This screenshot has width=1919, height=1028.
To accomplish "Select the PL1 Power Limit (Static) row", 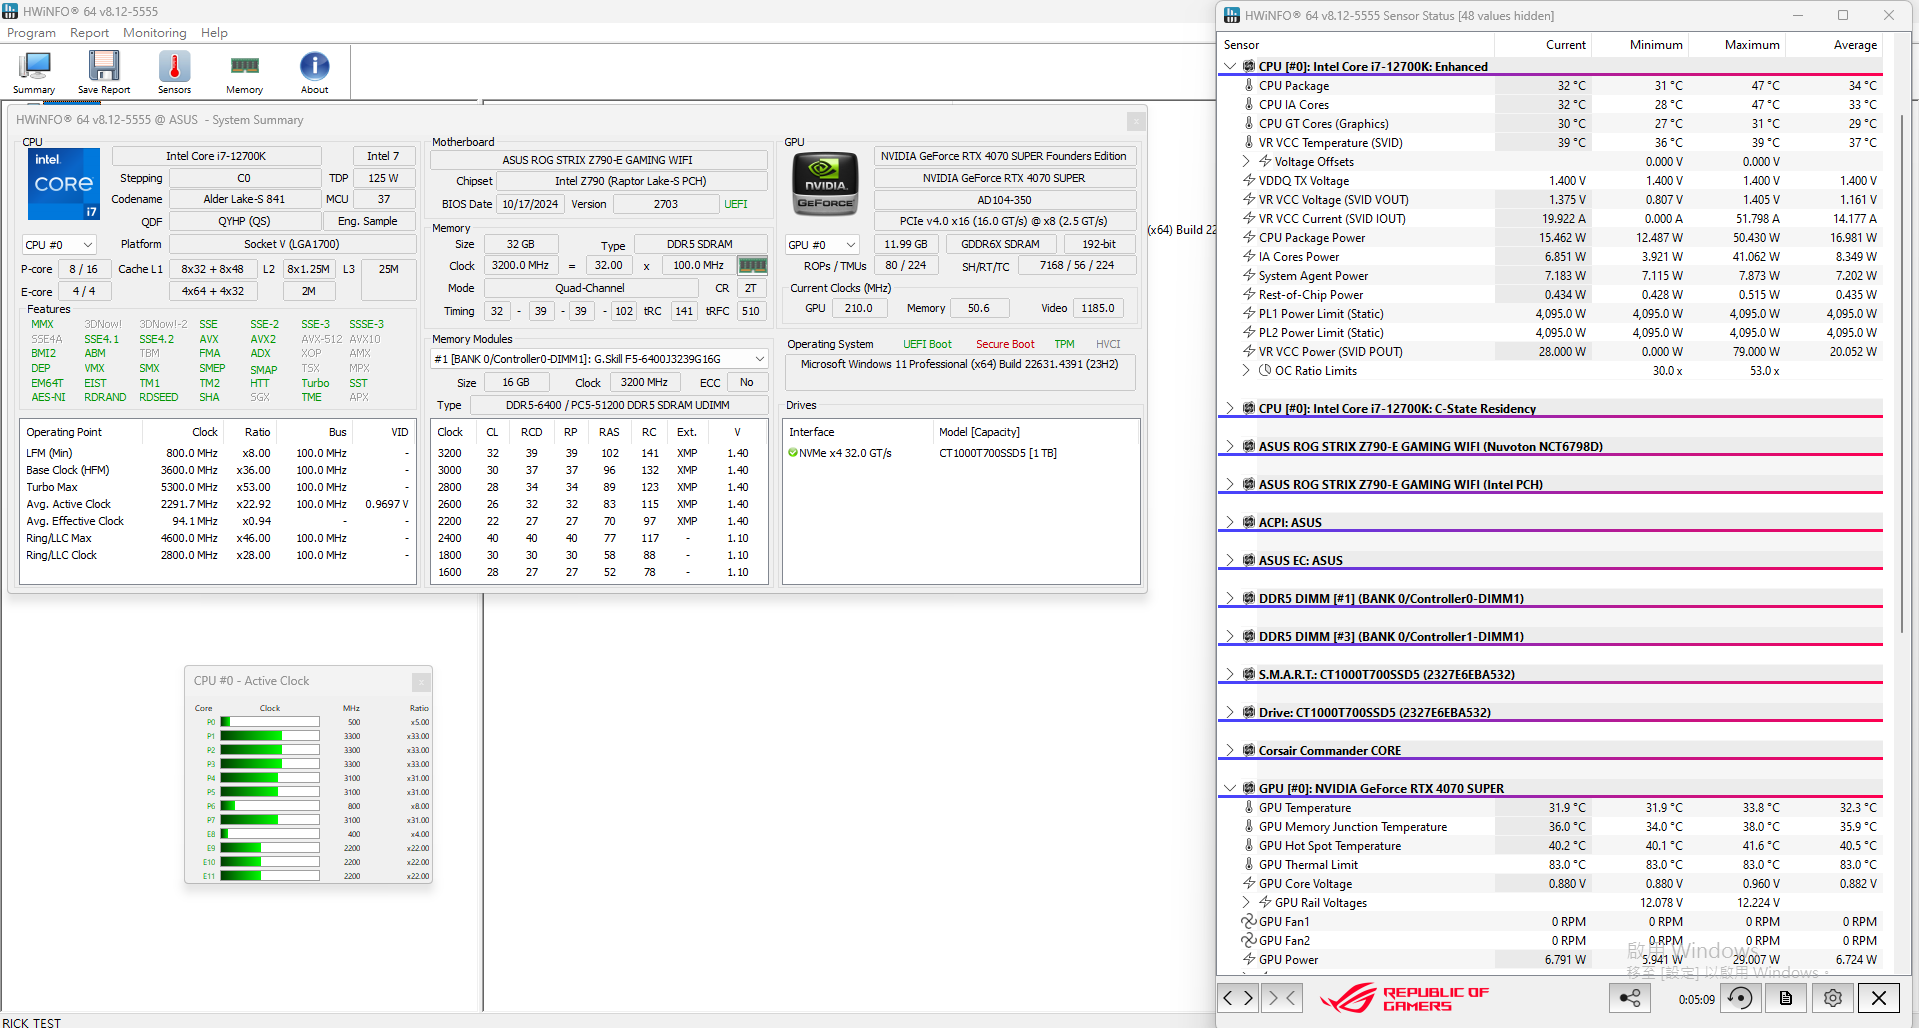I will click(1550, 314).
